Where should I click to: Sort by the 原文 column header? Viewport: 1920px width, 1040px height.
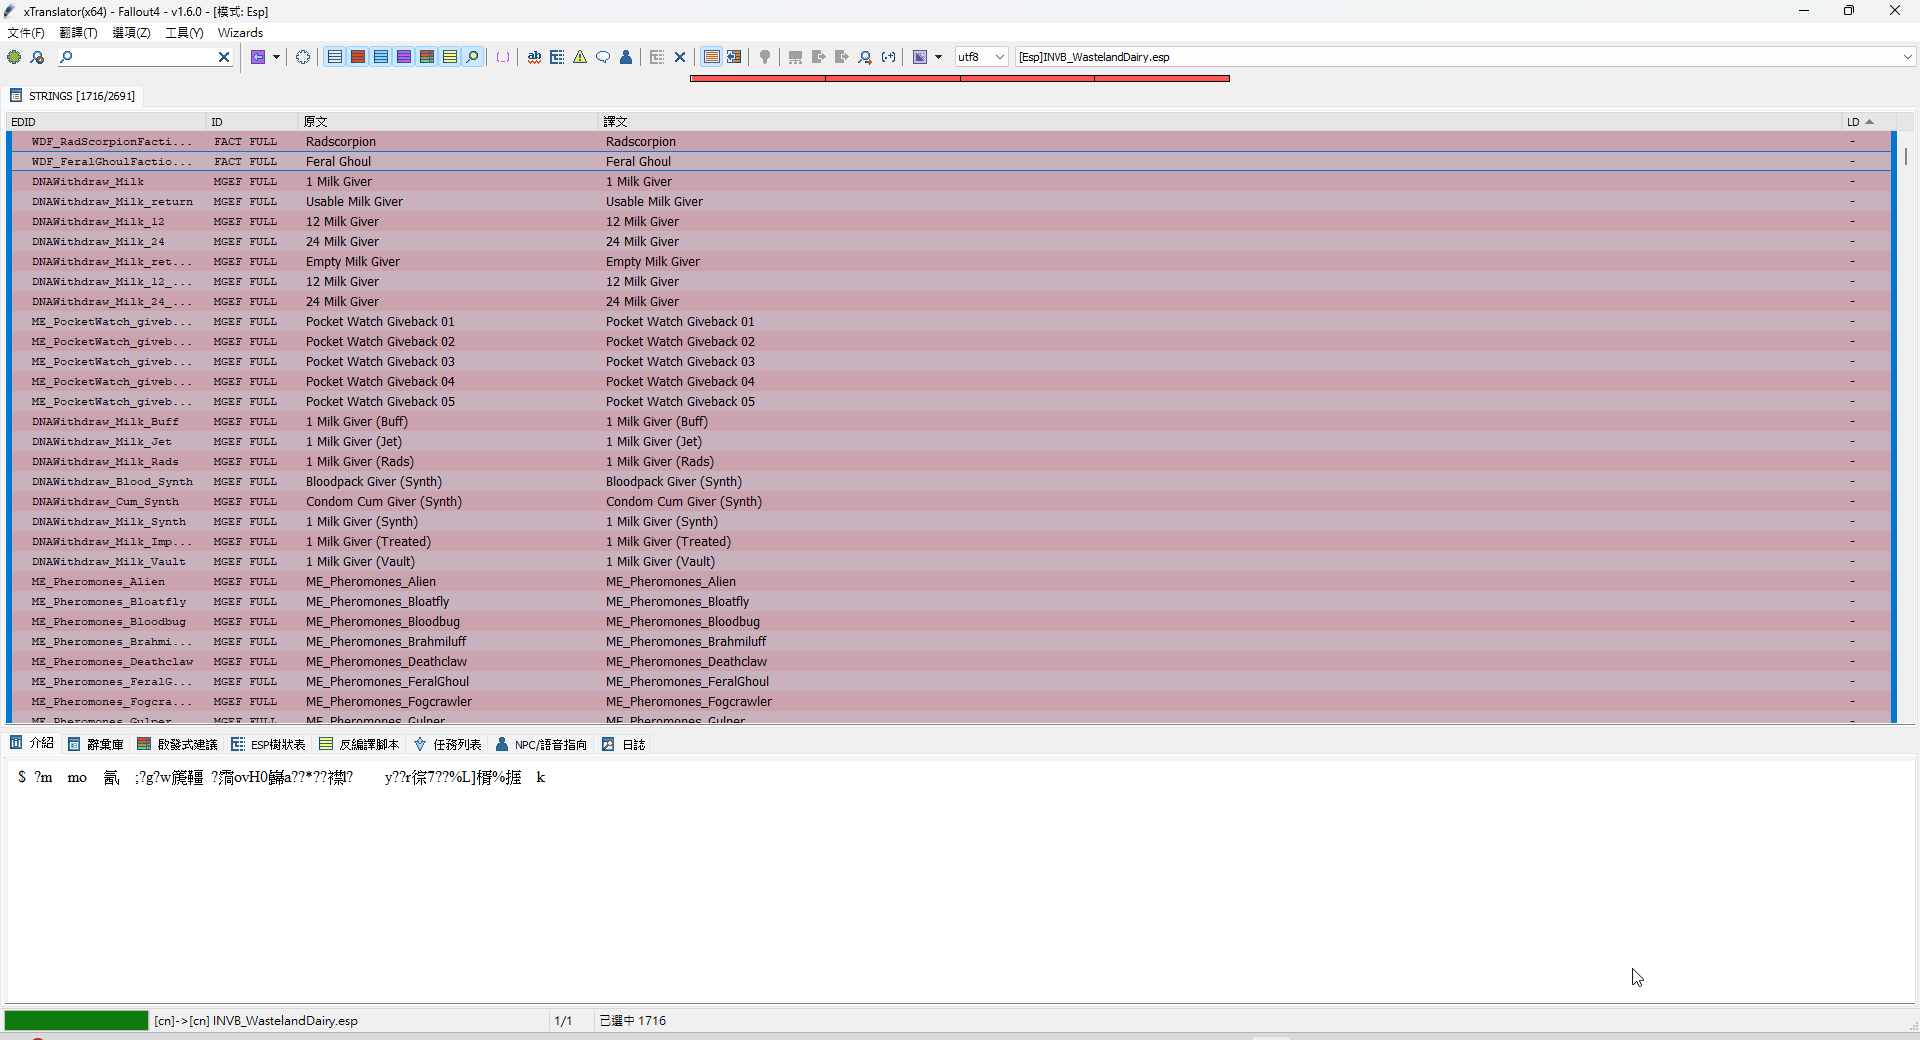449,122
